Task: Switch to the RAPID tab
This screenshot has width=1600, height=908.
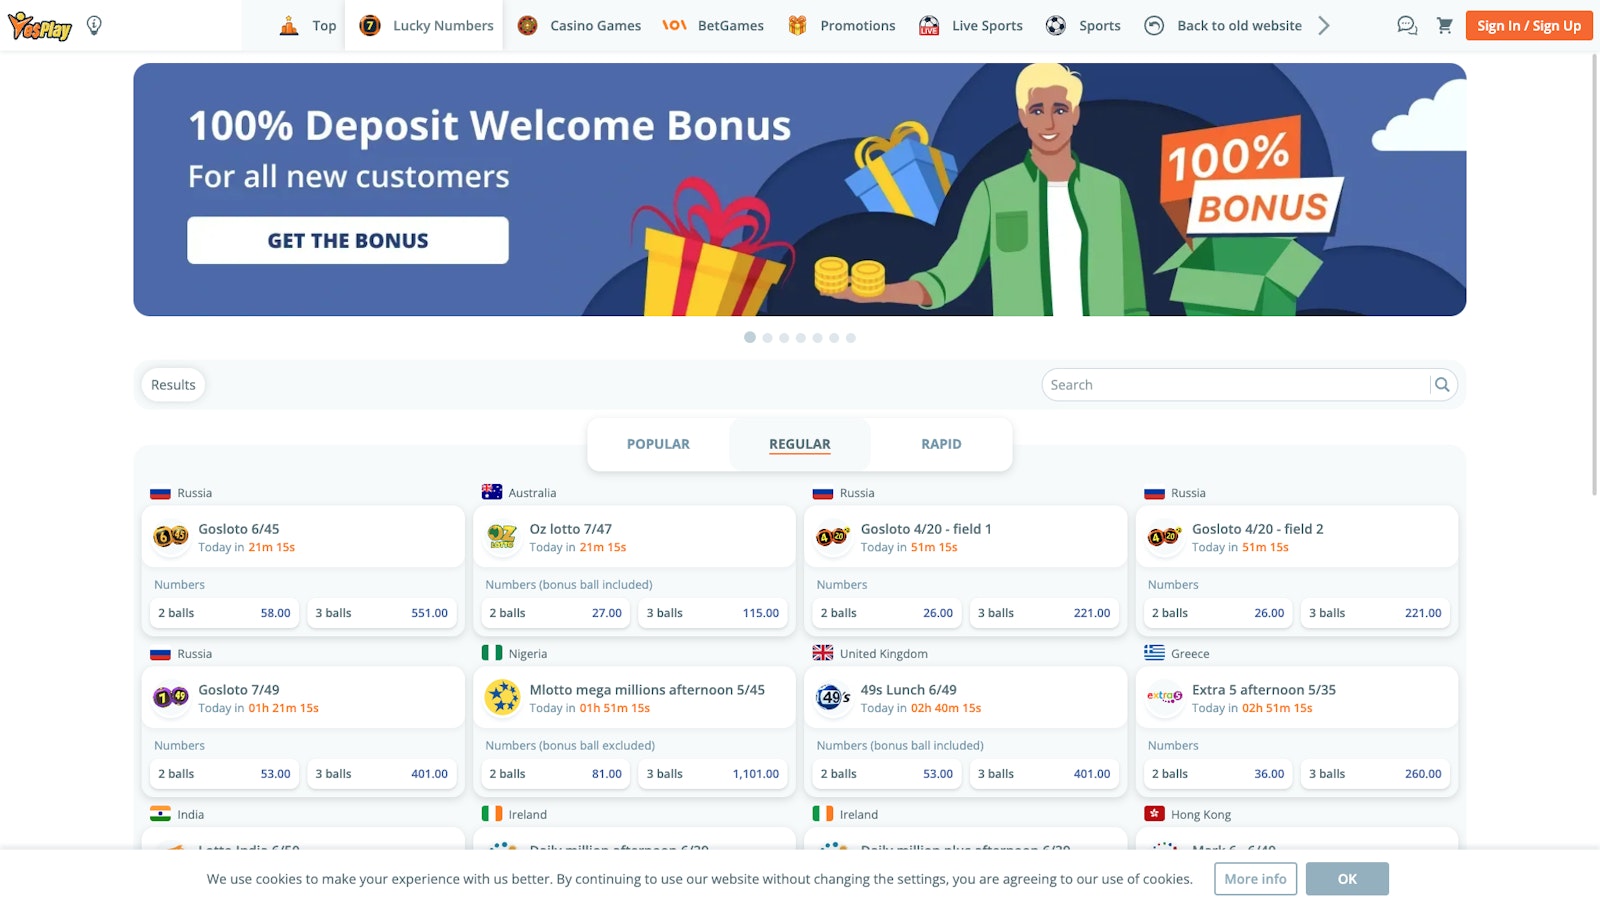Action: (x=941, y=444)
